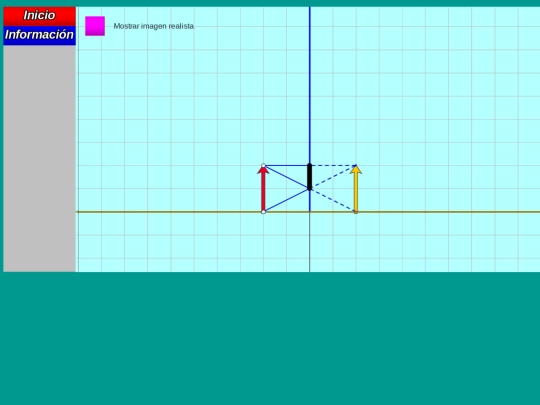This screenshot has height=405, width=540.
Task: Select the white handle at red arrow tip
Action: pos(263,166)
